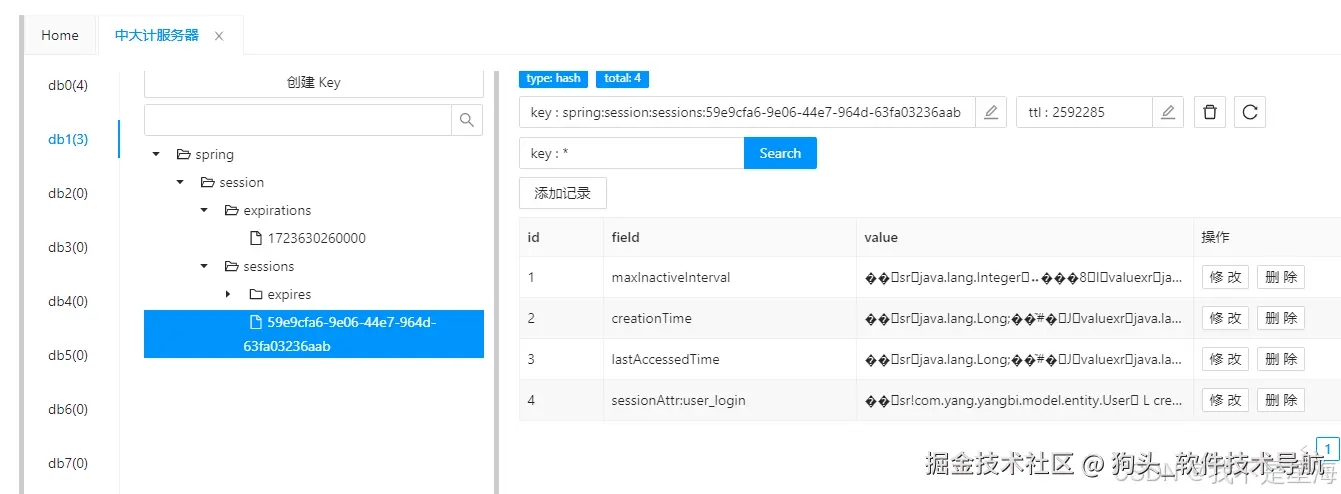Click the 创建 Key button
Screen dimensions: 1341x494
[x=314, y=82]
